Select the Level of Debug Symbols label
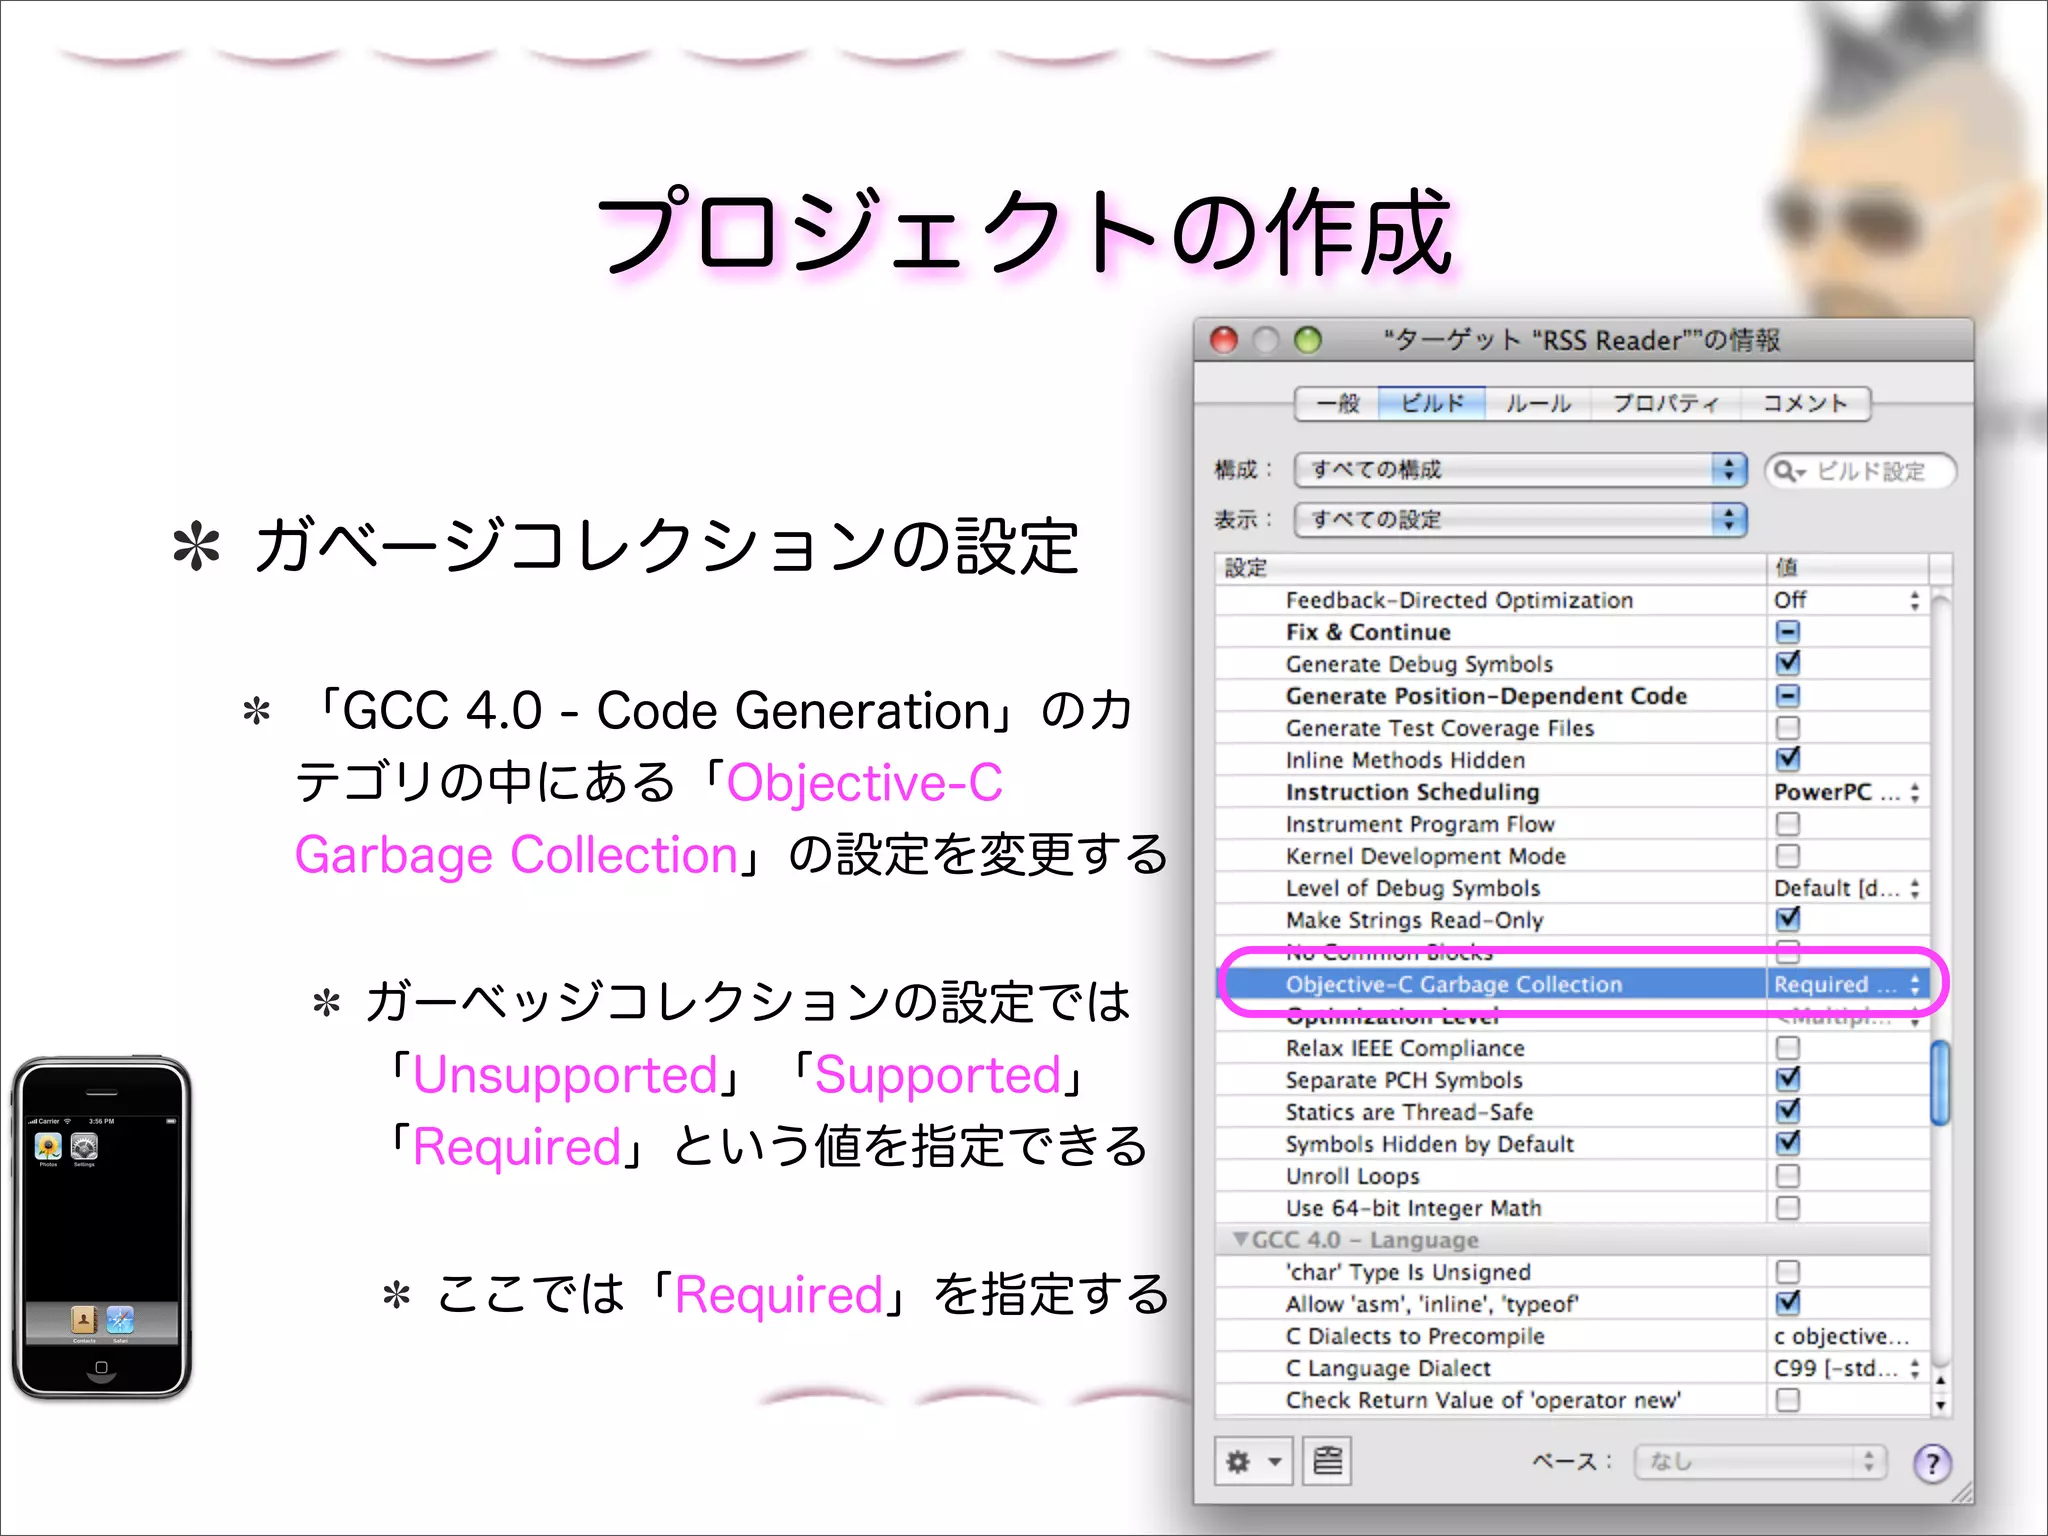 click(x=1412, y=888)
